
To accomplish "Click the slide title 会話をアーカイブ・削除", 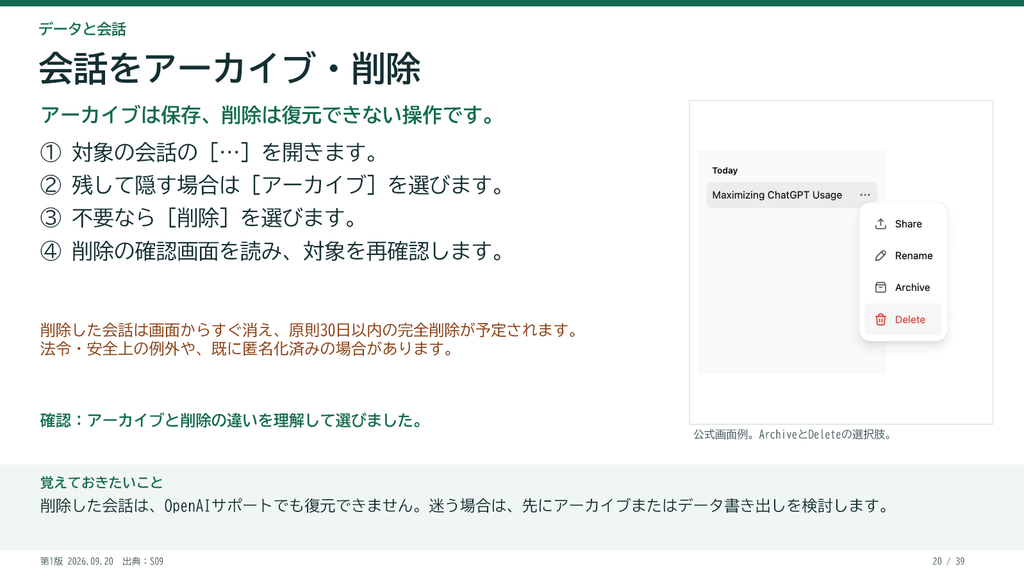I will (x=229, y=69).
